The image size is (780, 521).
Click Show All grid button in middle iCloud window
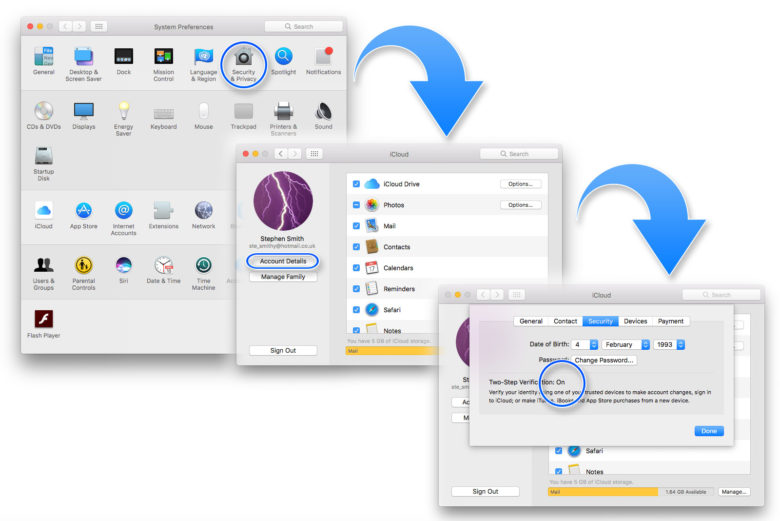click(x=314, y=154)
